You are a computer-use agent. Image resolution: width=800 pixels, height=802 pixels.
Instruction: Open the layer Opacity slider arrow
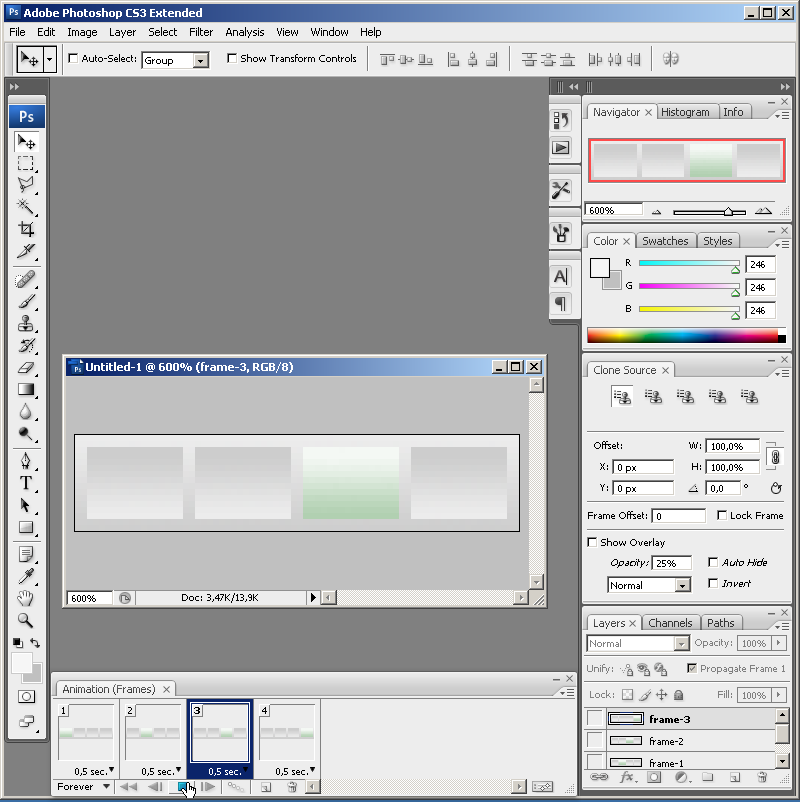point(779,643)
